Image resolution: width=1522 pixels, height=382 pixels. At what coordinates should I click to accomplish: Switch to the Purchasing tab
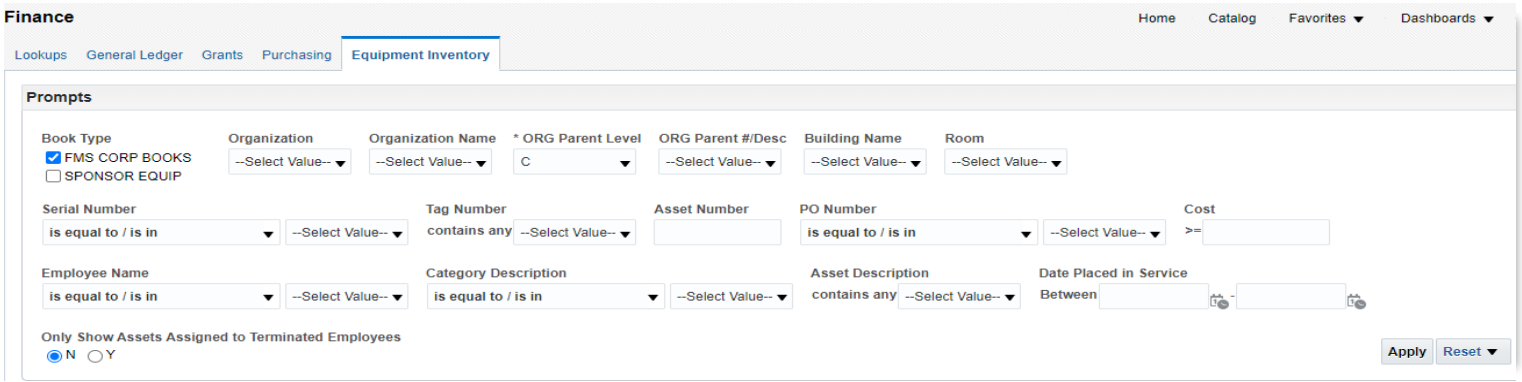point(297,55)
